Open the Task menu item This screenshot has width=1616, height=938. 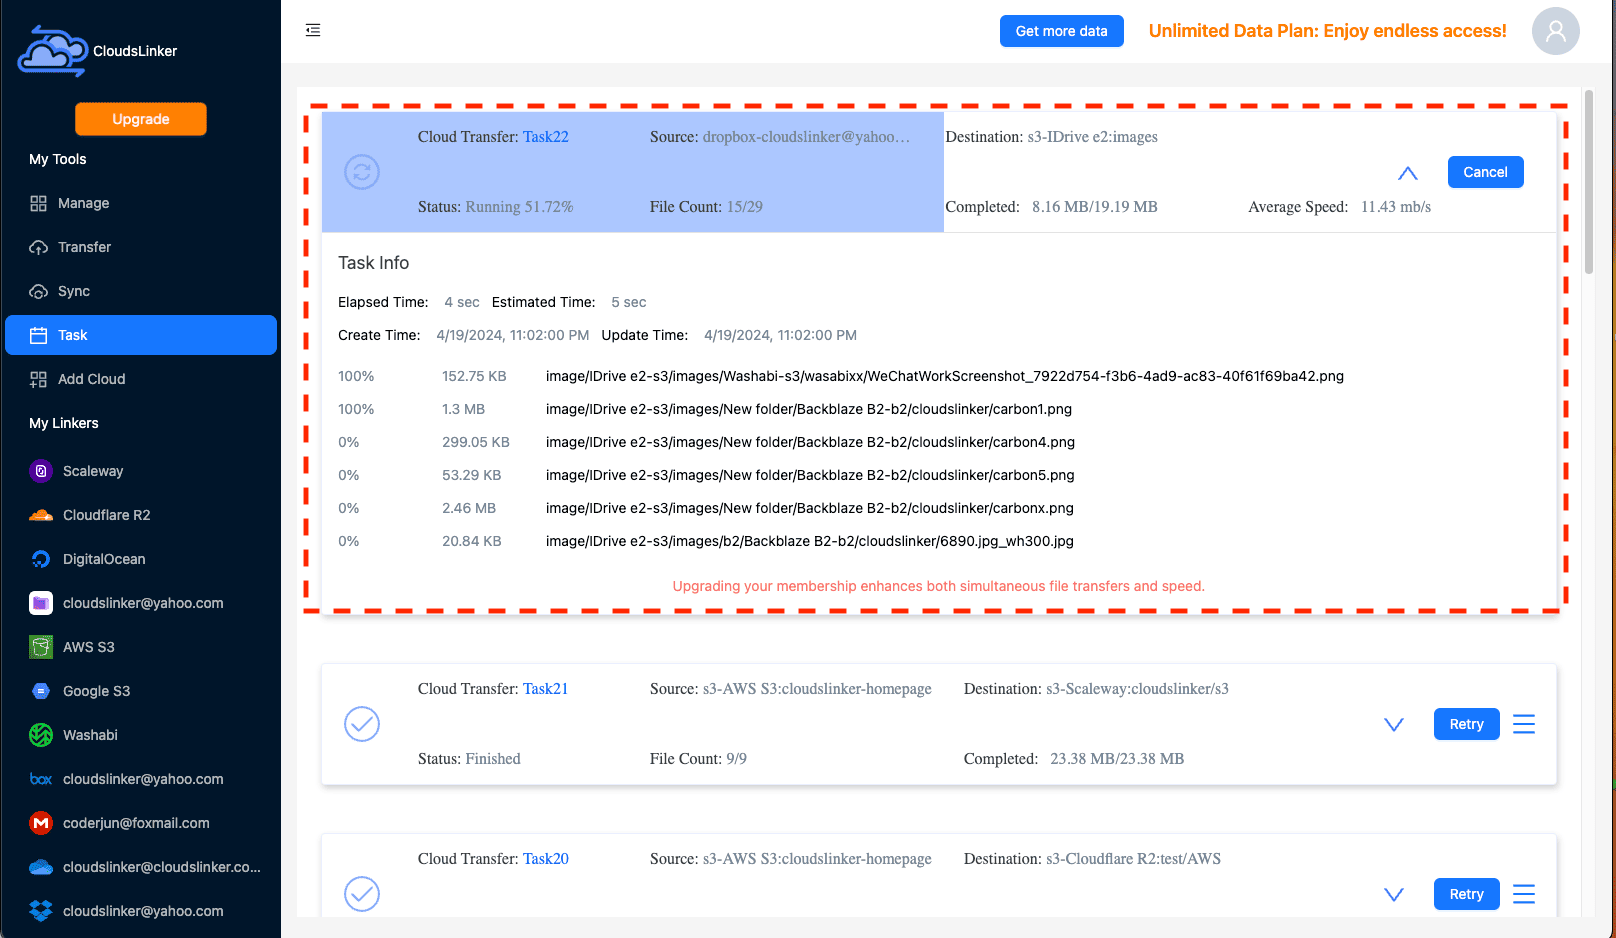point(141,335)
